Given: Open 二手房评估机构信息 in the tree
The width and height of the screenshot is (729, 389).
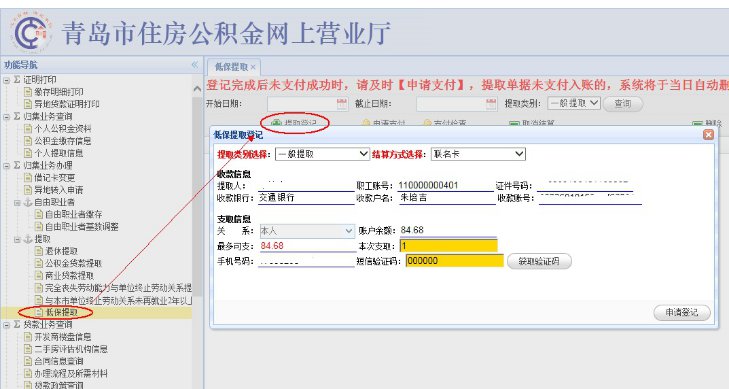Looking at the screenshot, I should point(71,349).
